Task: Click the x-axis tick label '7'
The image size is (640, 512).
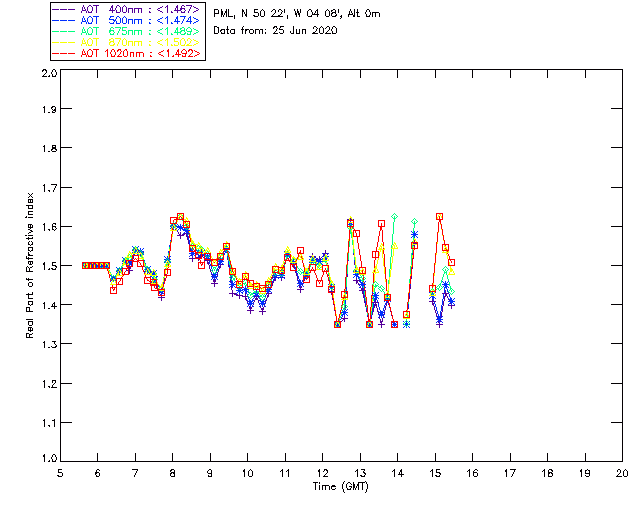Action: click(135, 473)
